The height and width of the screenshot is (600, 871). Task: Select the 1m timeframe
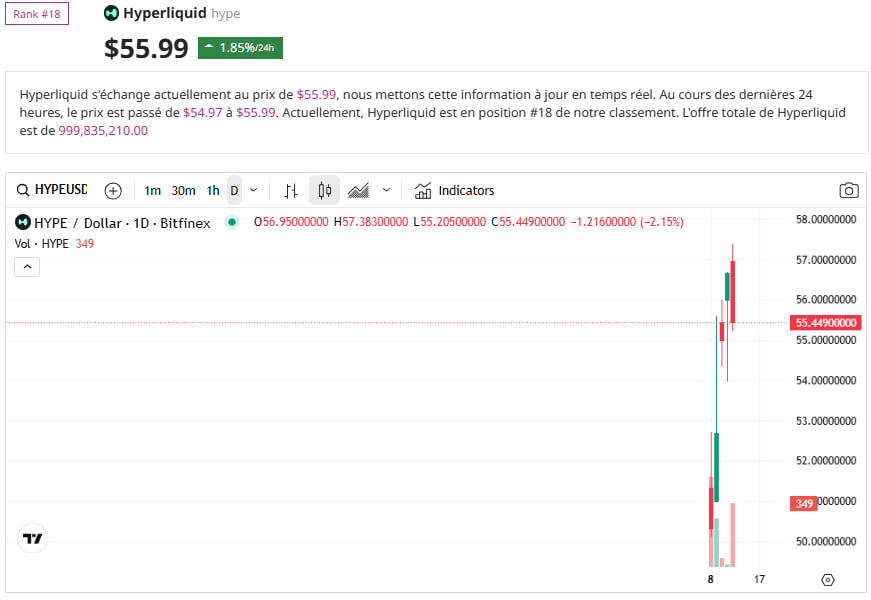click(x=152, y=190)
